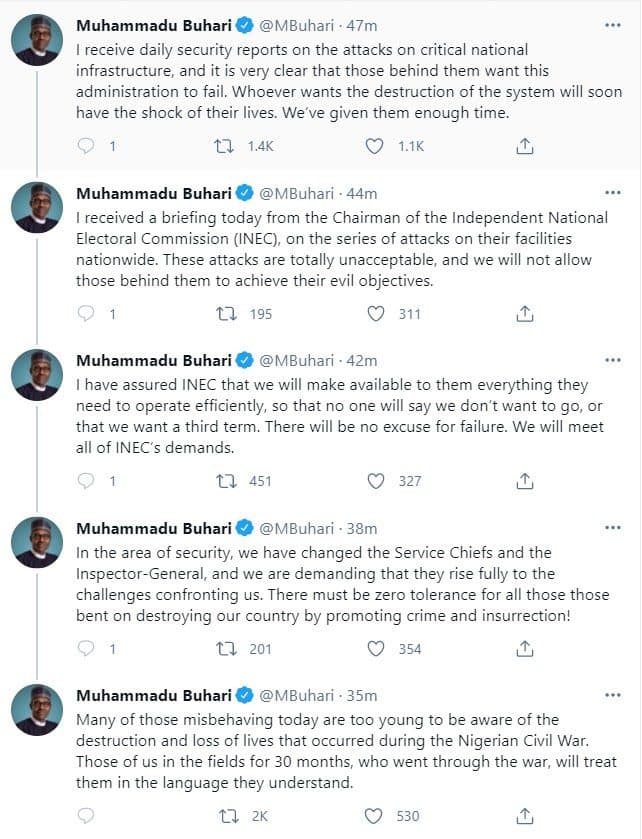Share the 44m tweet about INEC briefing
This screenshot has height=839, width=642.
tap(525, 314)
